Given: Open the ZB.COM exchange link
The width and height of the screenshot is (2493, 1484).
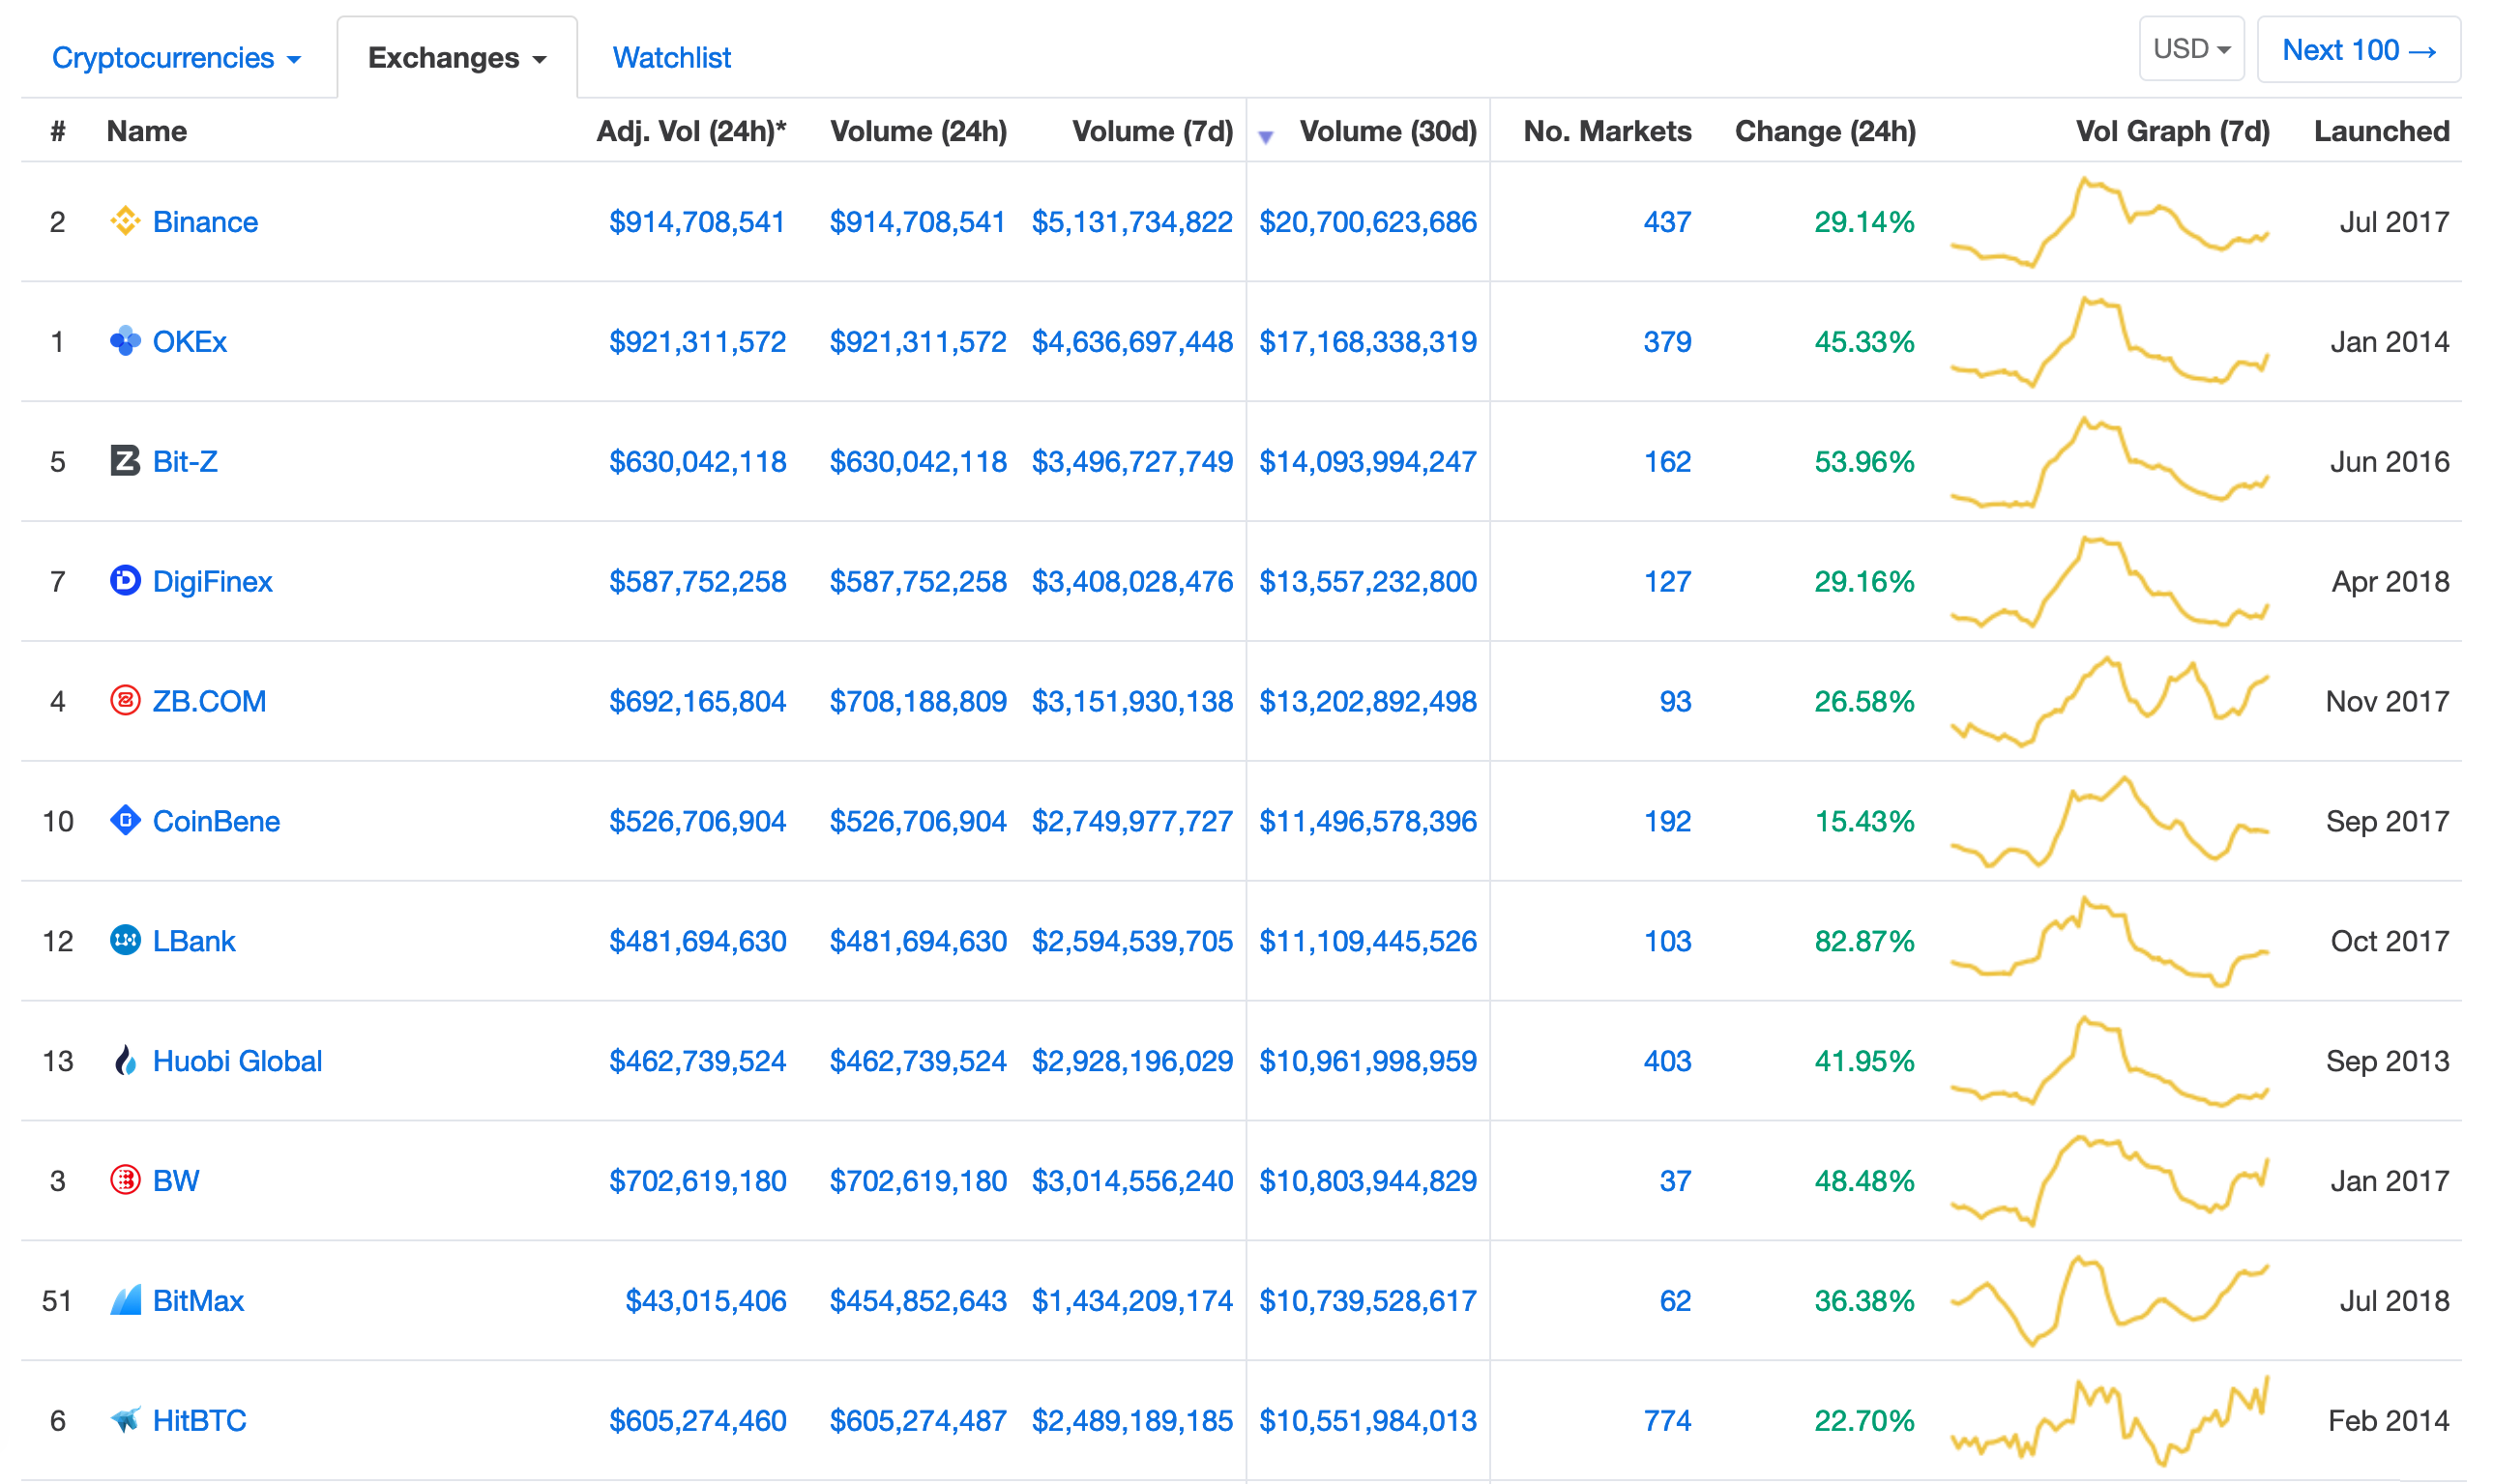Looking at the screenshot, I should point(209,702).
